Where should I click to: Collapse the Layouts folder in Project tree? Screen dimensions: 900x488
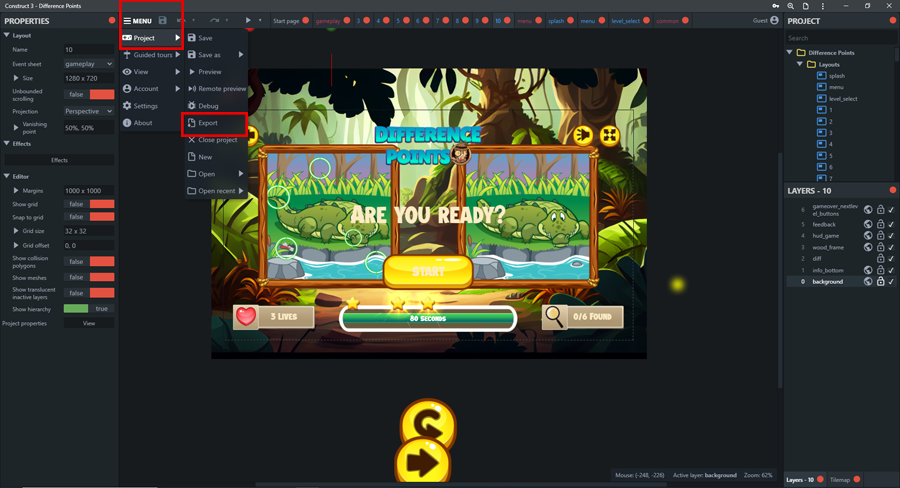click(800, 64)
